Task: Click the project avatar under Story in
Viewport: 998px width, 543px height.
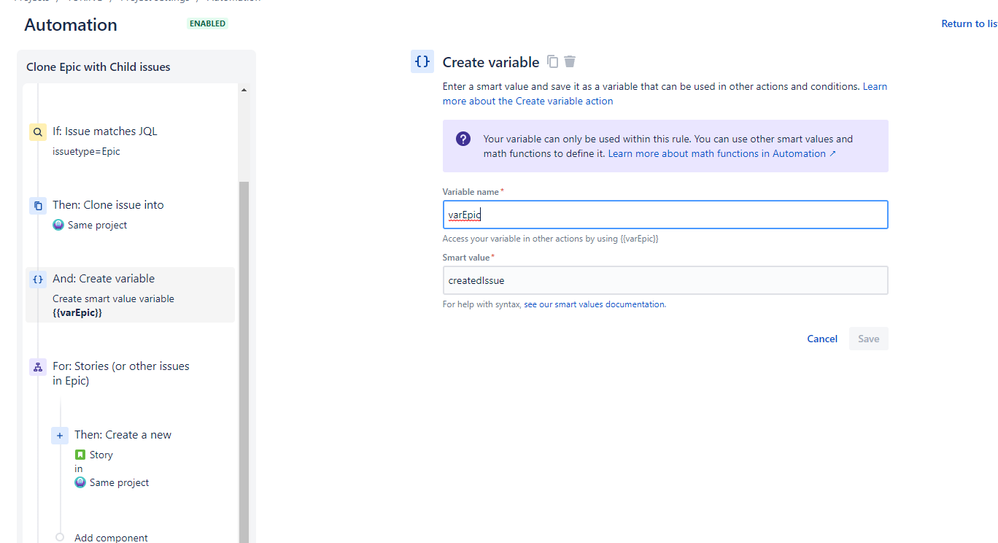Action: click(x=80, y=483)
